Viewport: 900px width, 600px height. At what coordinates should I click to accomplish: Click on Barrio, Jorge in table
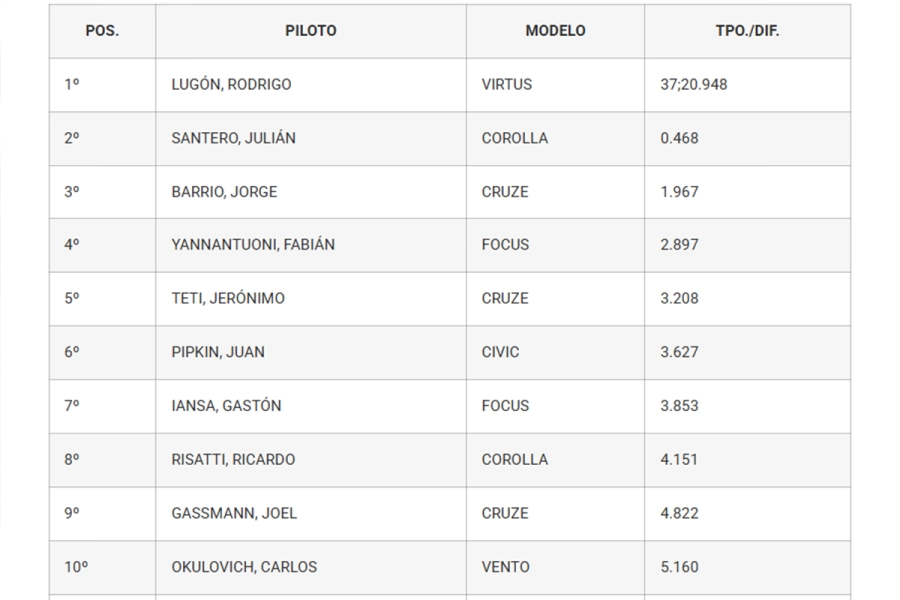click(x=224, y=192)
